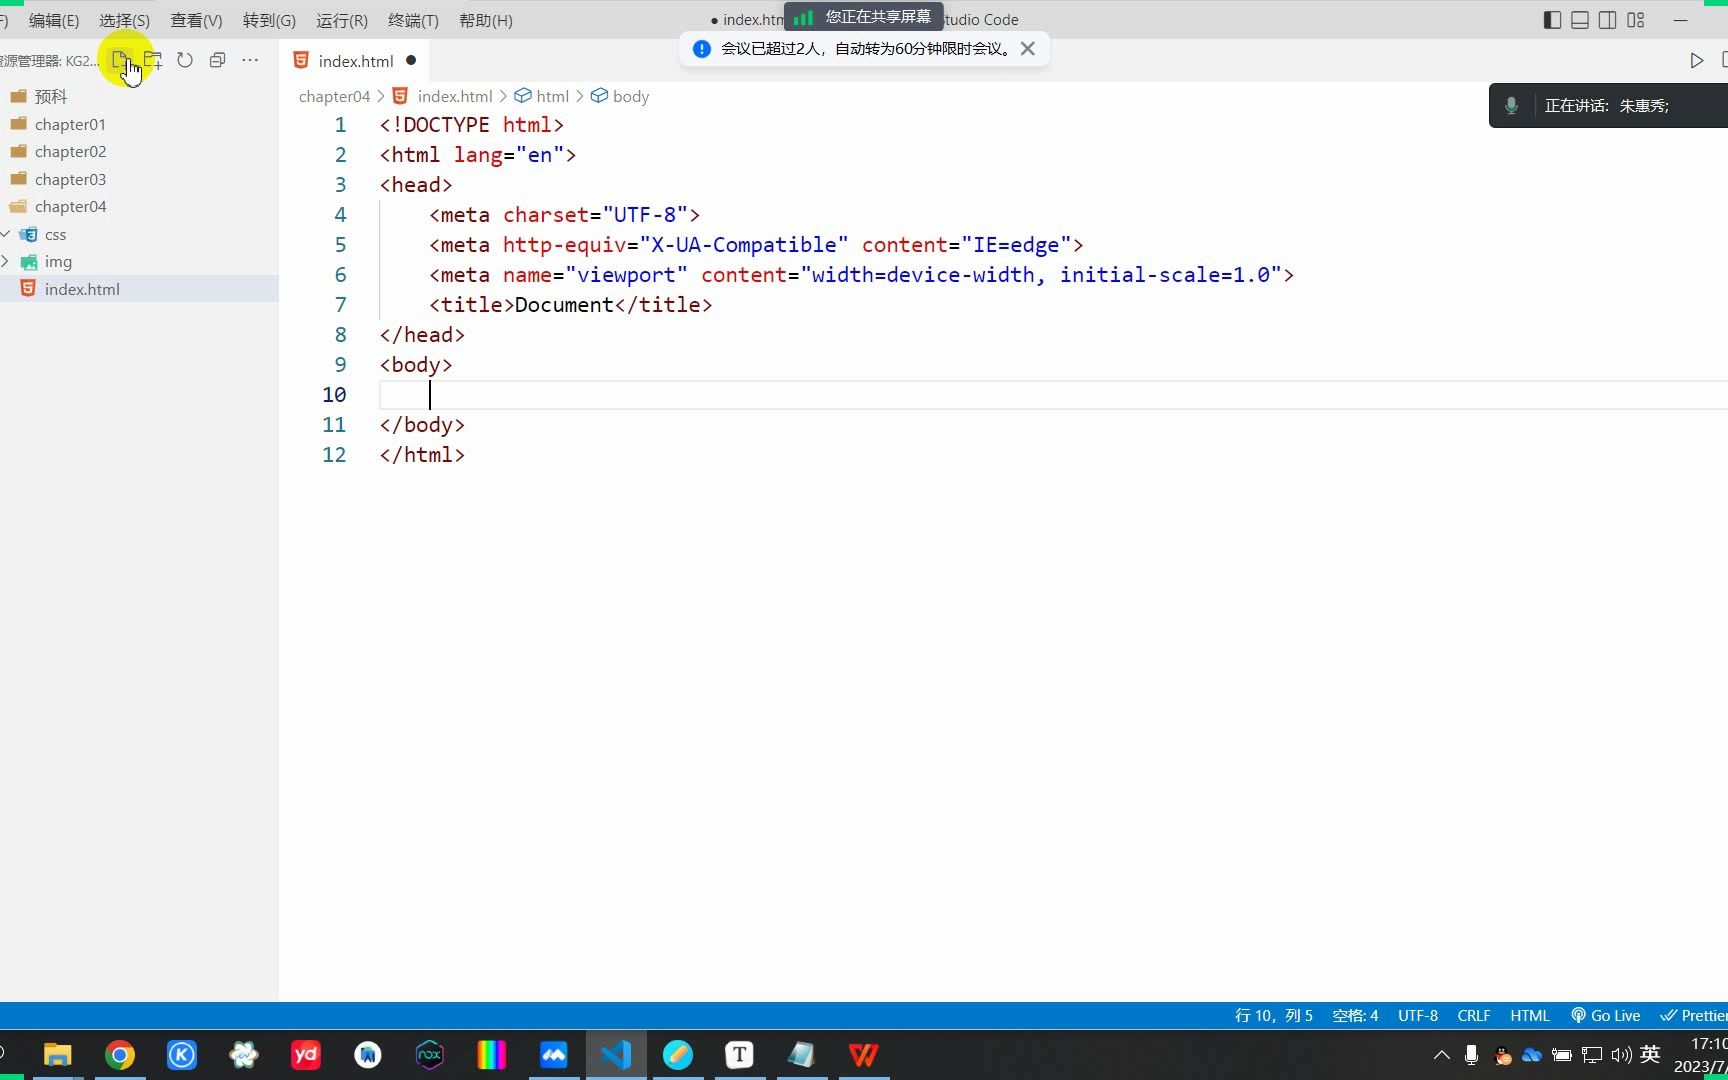Open the rainbow stripes app on taskbar
Screen dimensions: 1728x1080
[492, 1054]
